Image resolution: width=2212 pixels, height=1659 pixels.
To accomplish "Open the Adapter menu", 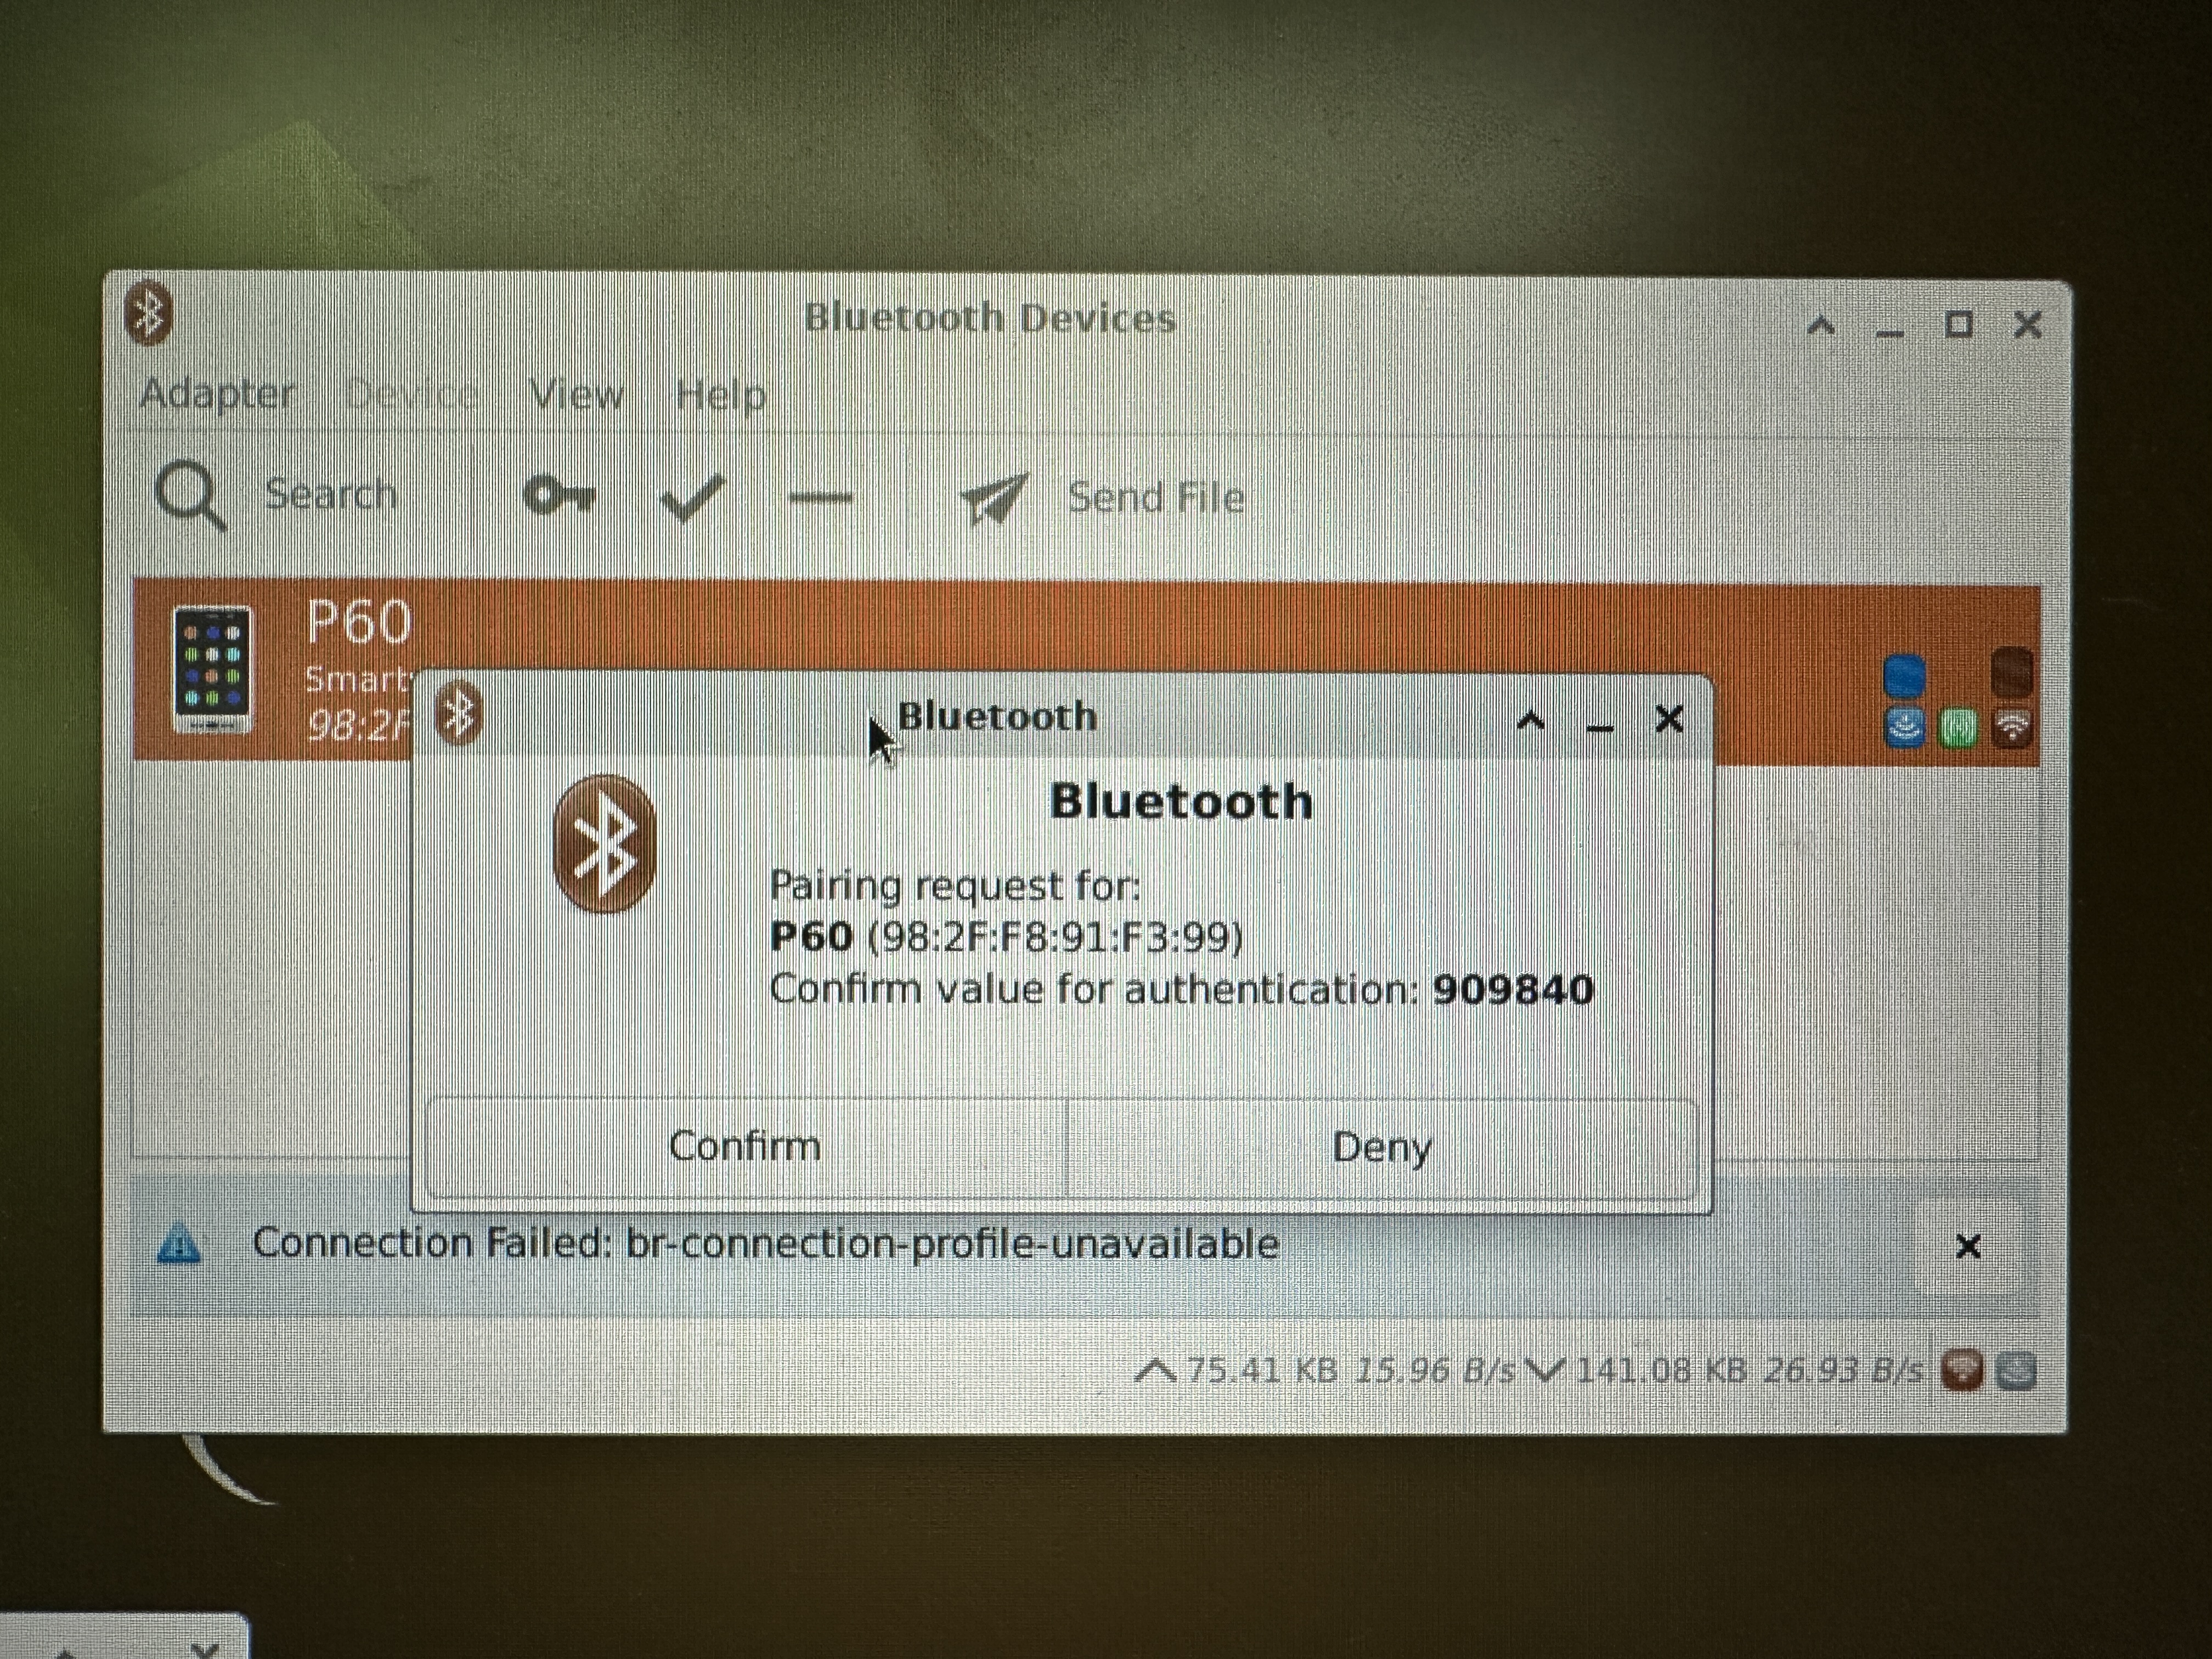I will tap(217, 394).
